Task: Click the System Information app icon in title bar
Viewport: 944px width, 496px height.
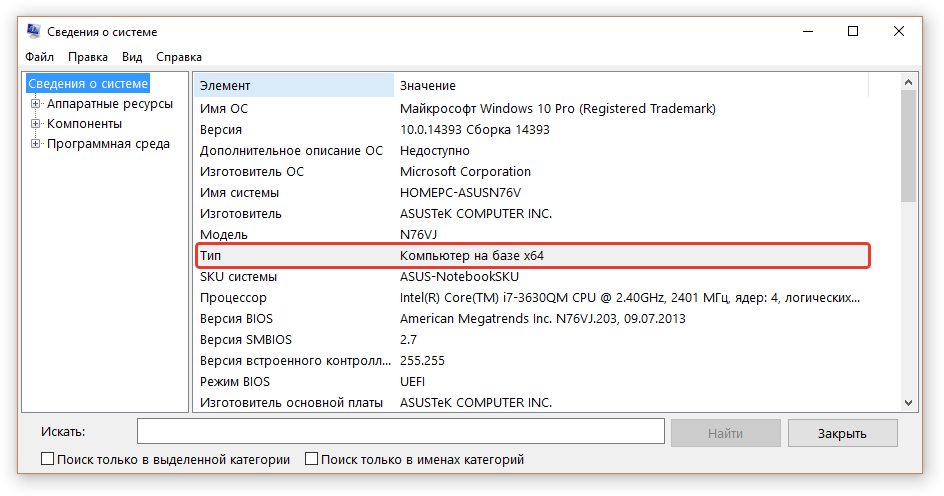Action: tap(33, 32)
